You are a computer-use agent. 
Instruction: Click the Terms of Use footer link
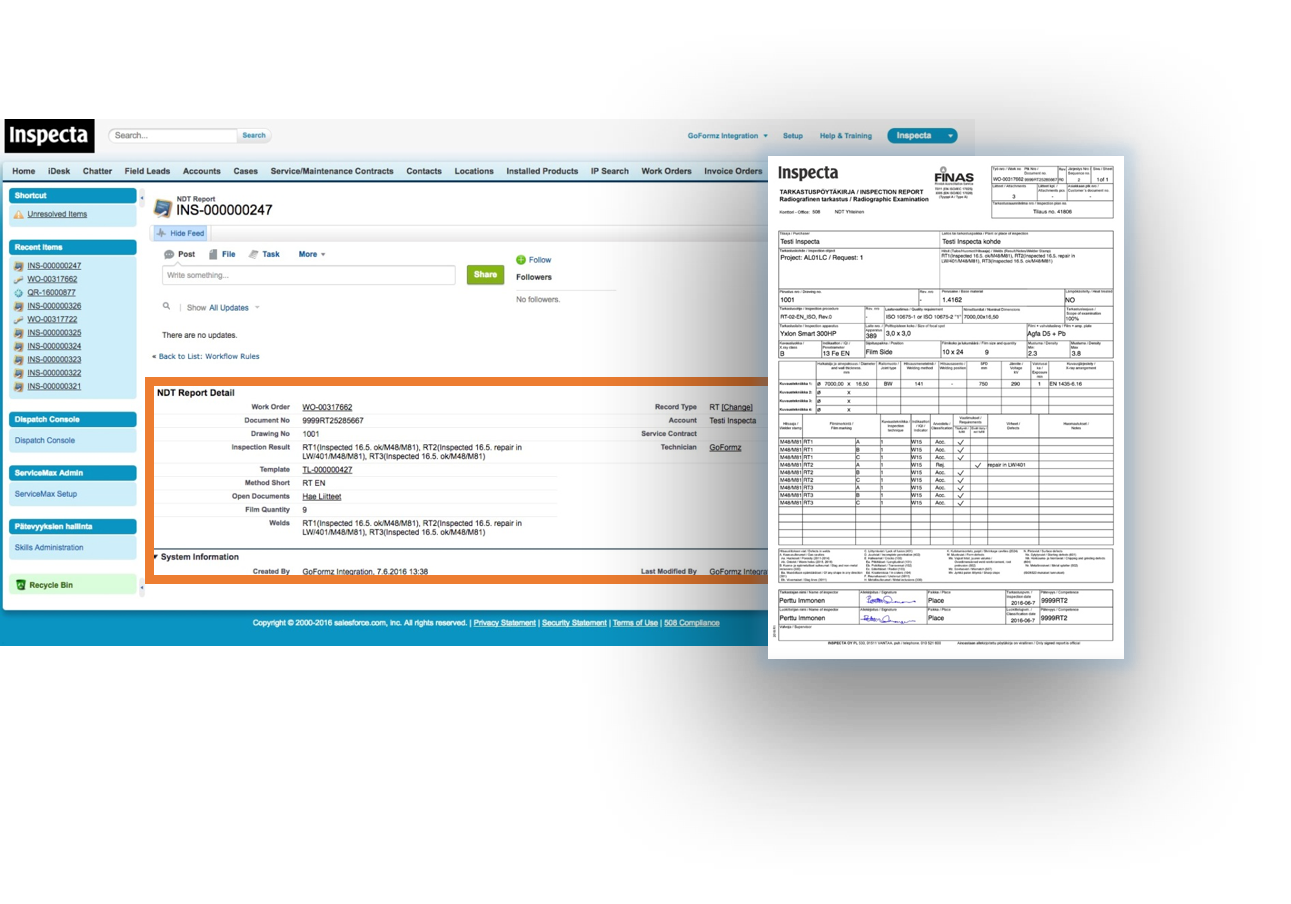tap(635, 622)
